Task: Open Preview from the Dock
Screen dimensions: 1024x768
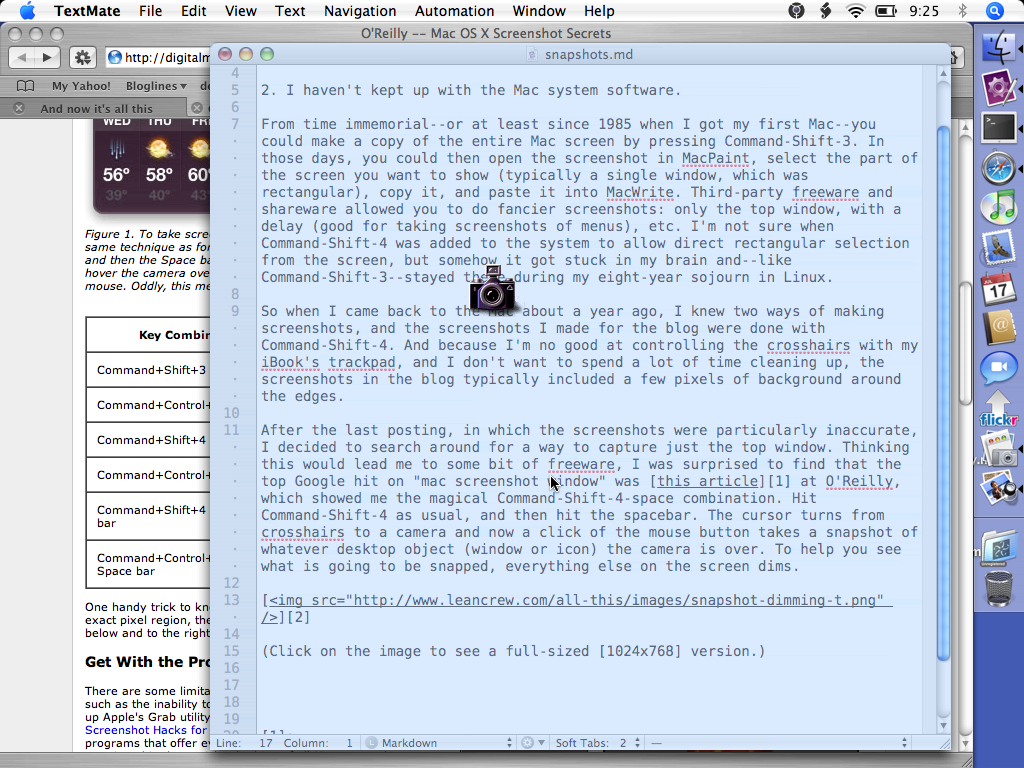Action: pos(999,488)
